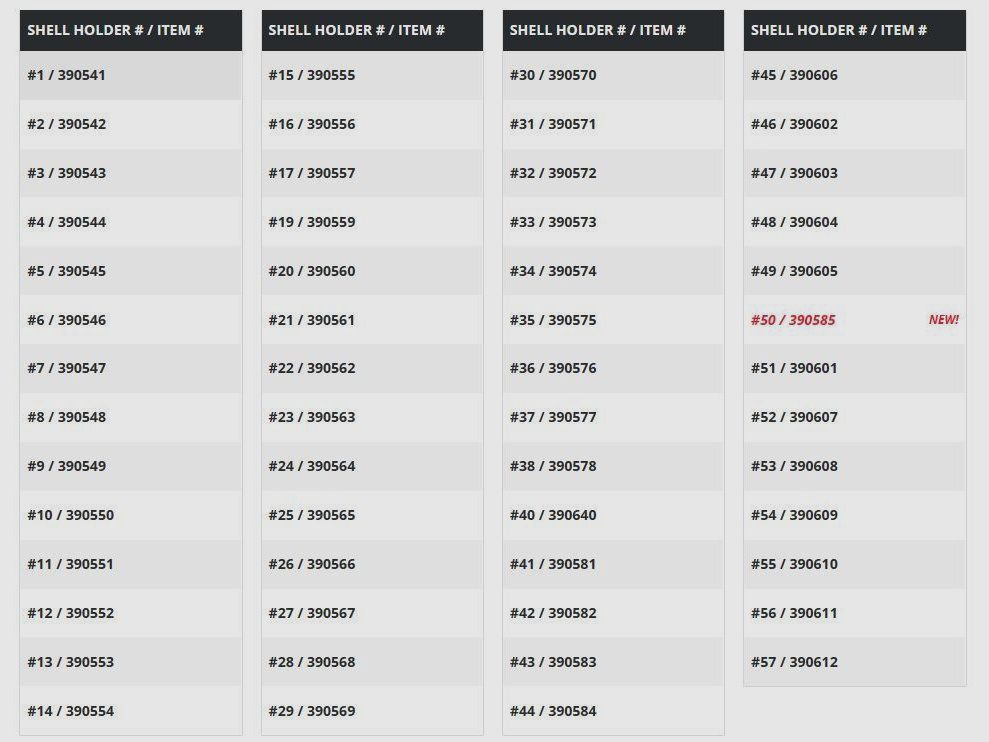Pick row #51 / 390601
The width and height of the screenshot is (989, 742).
click(855, 368)
